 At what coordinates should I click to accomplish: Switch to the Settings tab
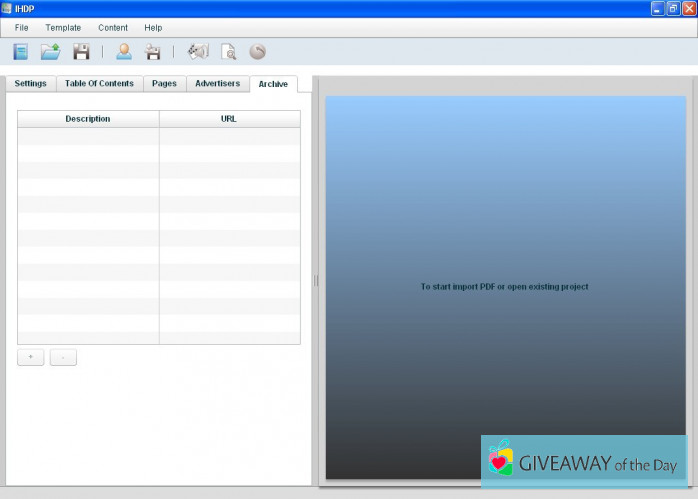point(30,84)
